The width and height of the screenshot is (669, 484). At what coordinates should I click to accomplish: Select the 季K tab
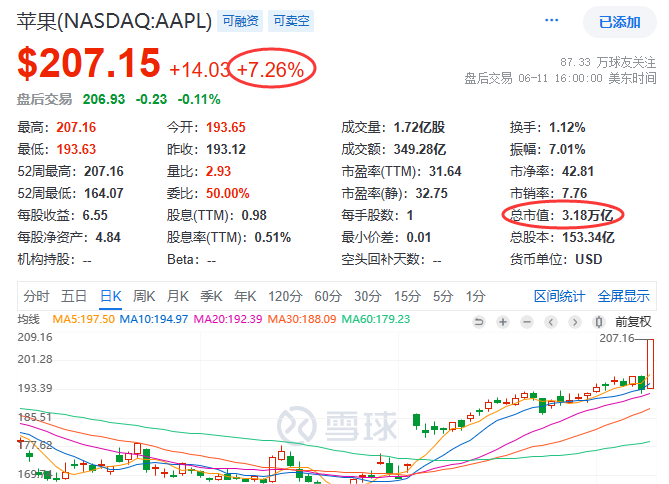211,296
